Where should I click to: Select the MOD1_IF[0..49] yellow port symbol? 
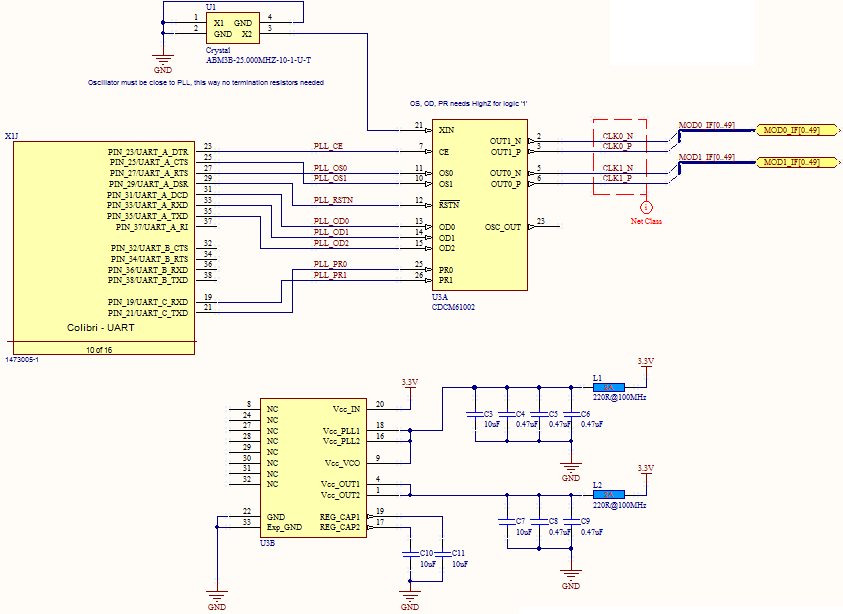pyautogui.click(x=797, y=162)
